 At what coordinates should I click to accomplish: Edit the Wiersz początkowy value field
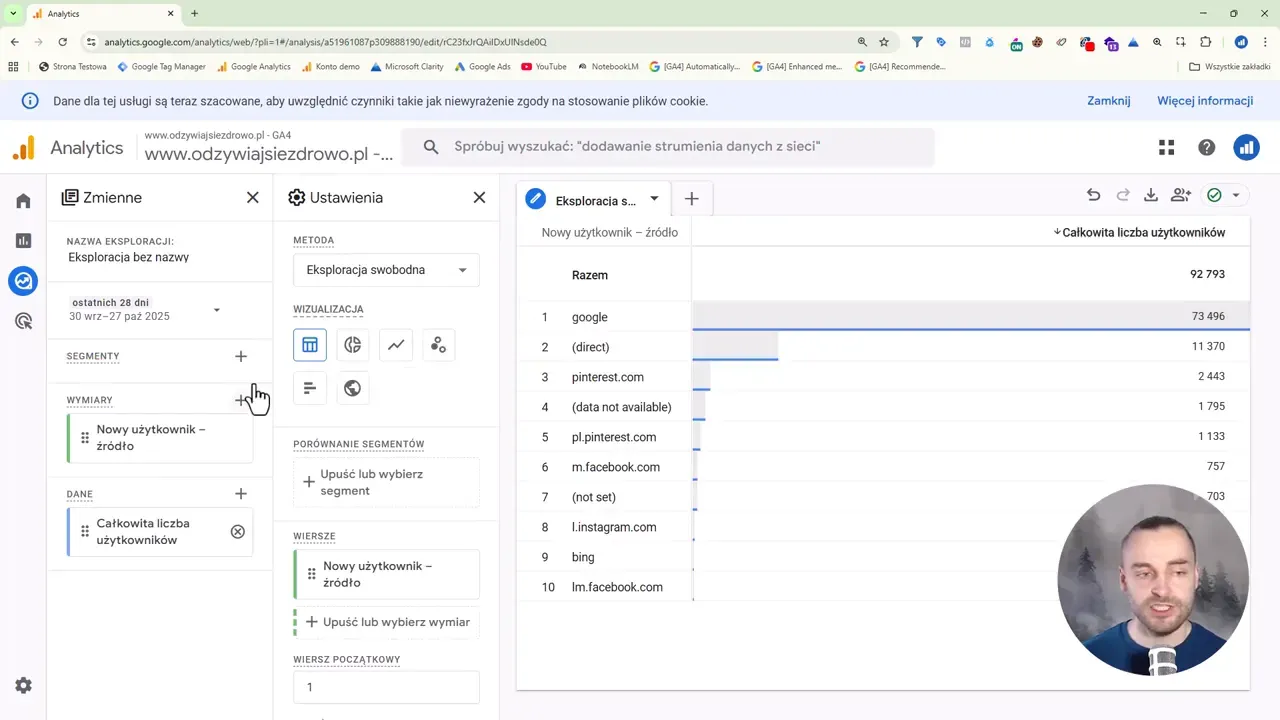point(386,687)
